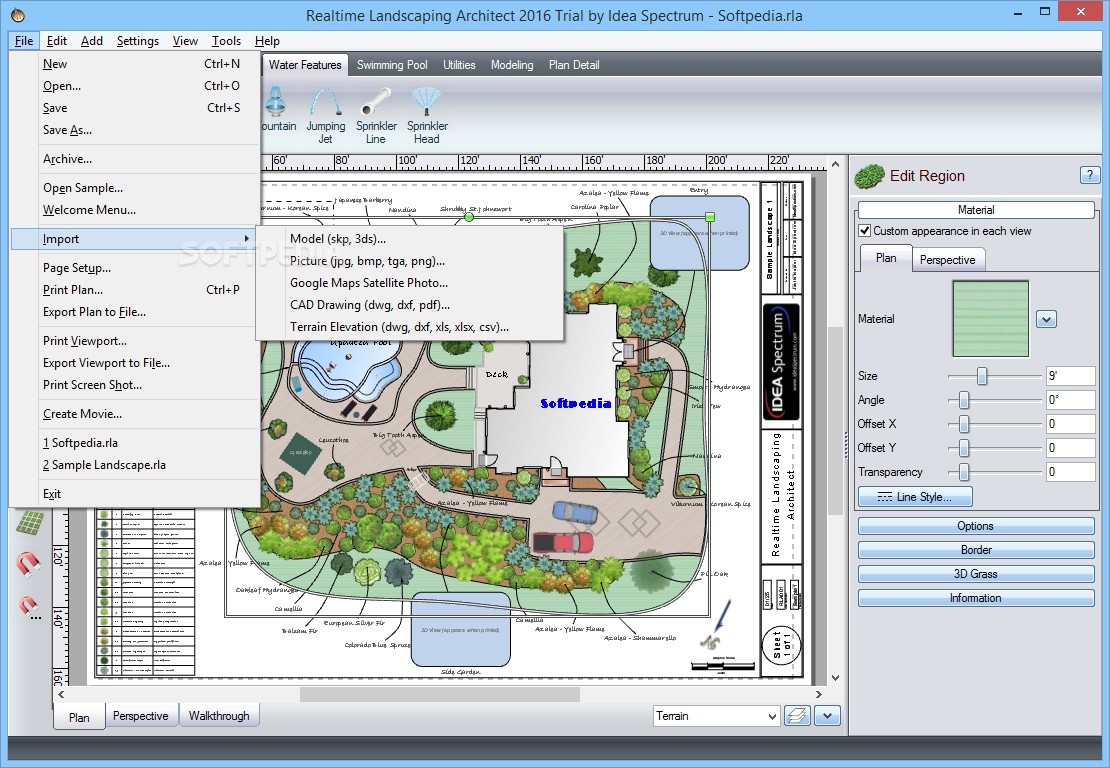Choose Export Plan to File...
Screen dimensions: 1110x768
click(x=135, y=311)
